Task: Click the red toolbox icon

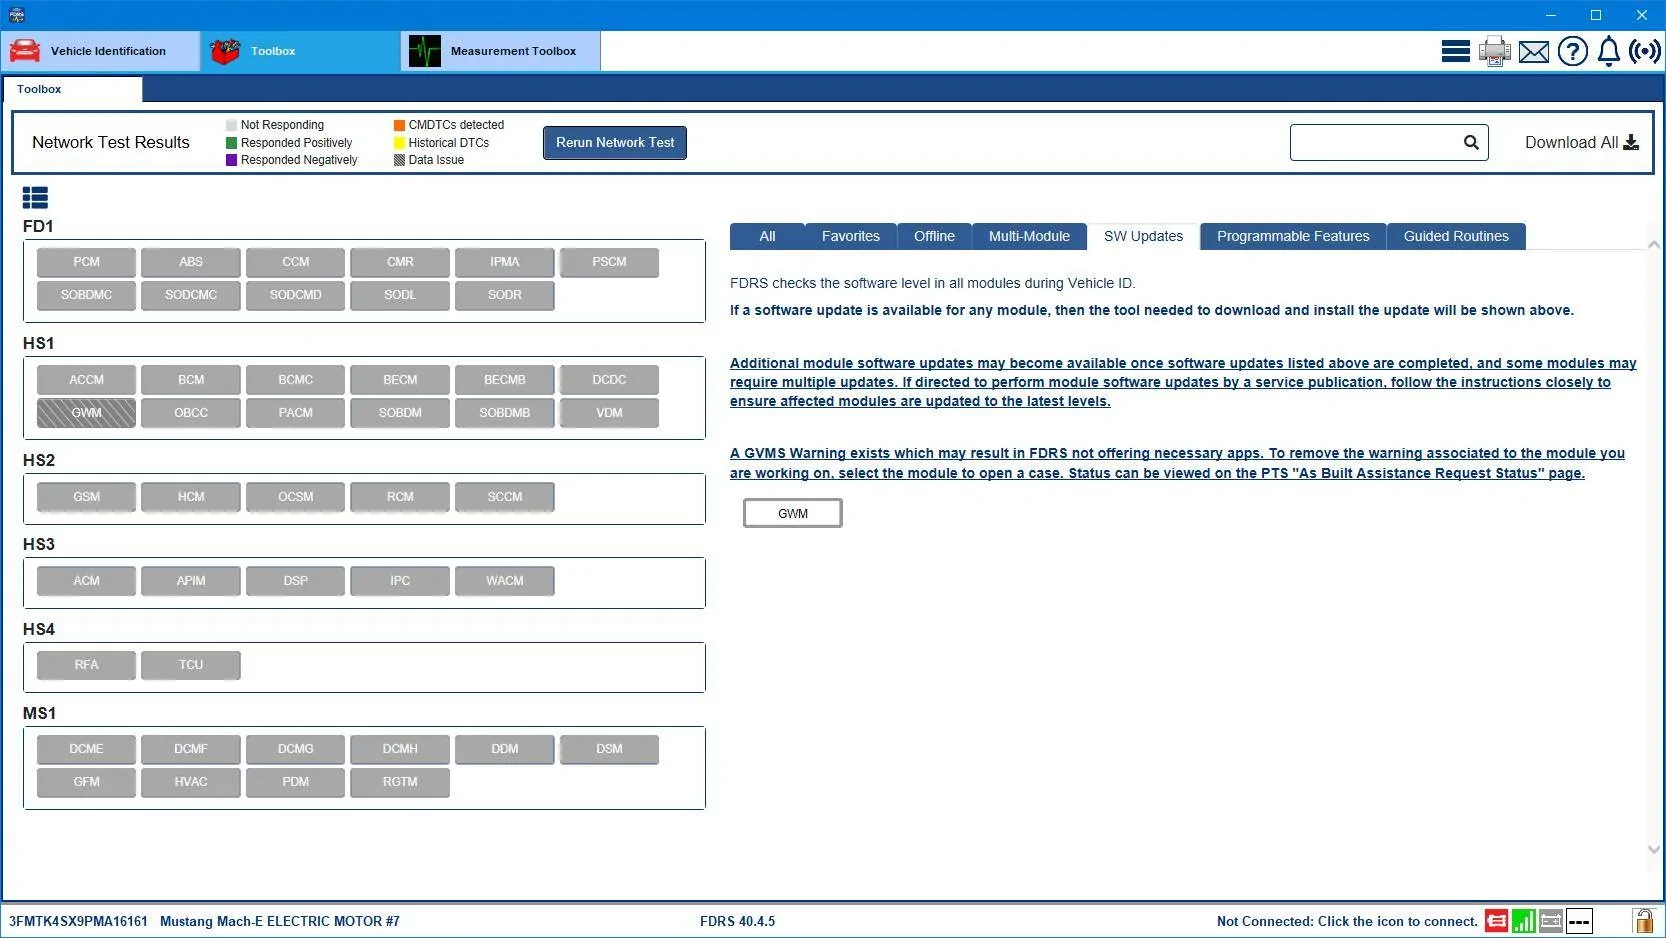Action: click(x=225, y=51)
